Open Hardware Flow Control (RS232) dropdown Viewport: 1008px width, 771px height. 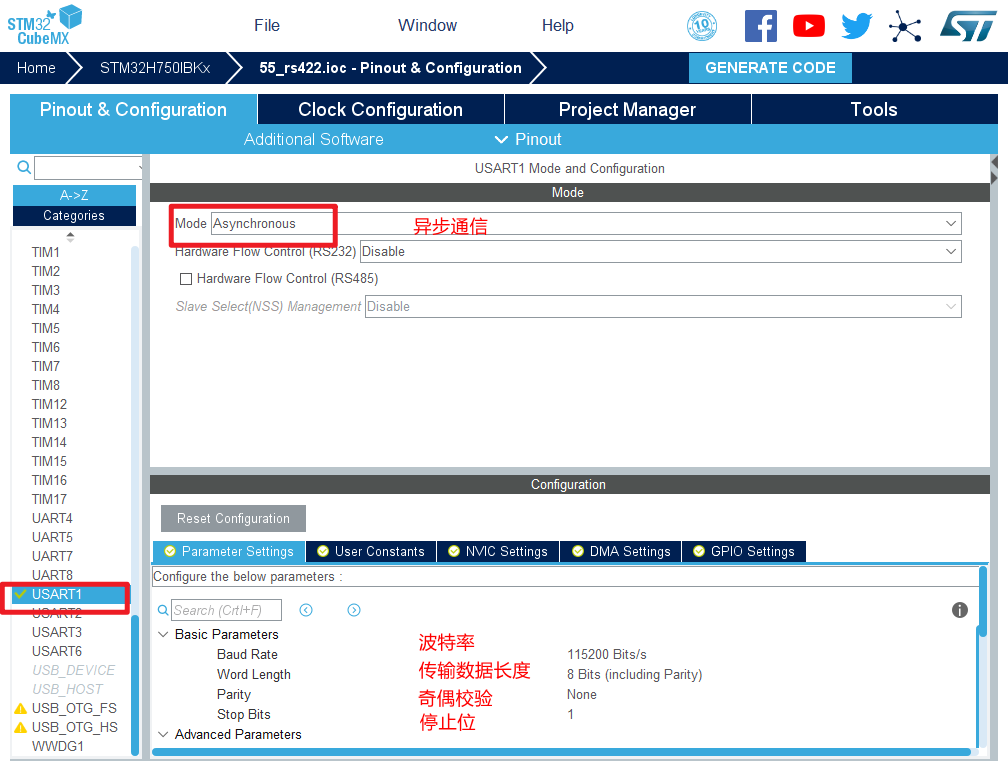tap(660, 252)
